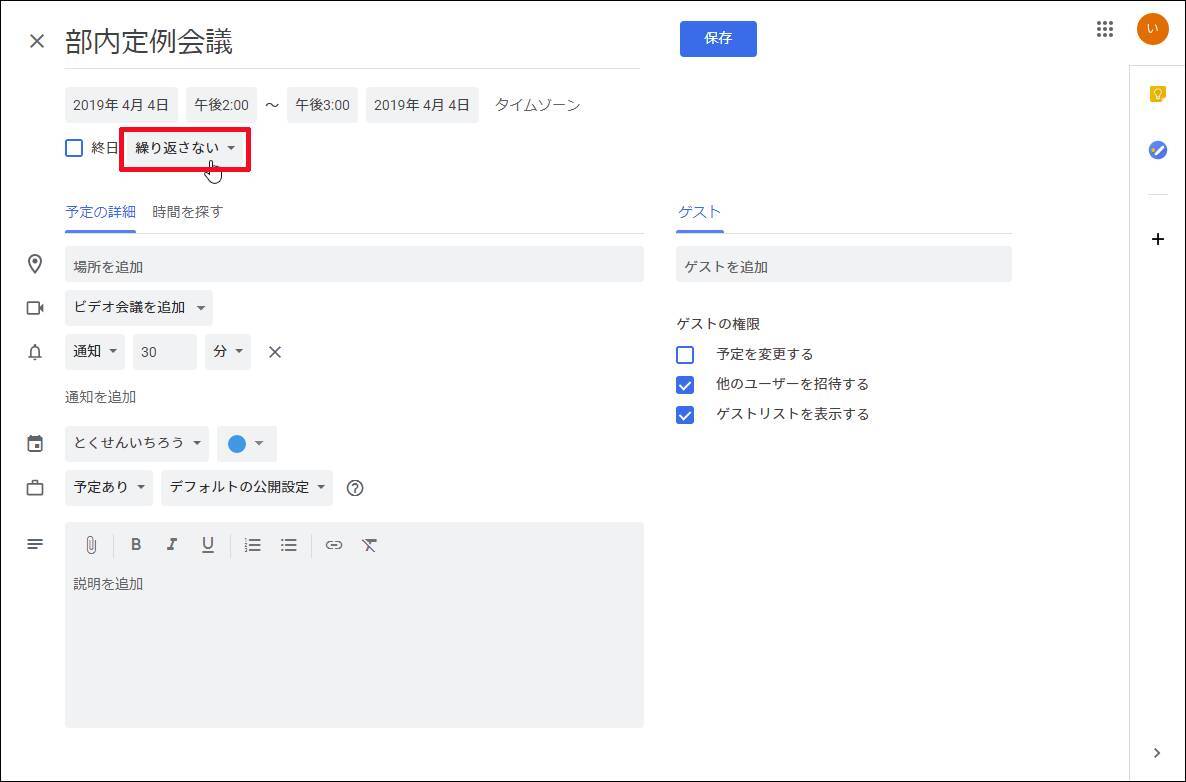Click the 場所を追加 location field
Viewport: 1186px width, 782px height.
click(354, 265)
